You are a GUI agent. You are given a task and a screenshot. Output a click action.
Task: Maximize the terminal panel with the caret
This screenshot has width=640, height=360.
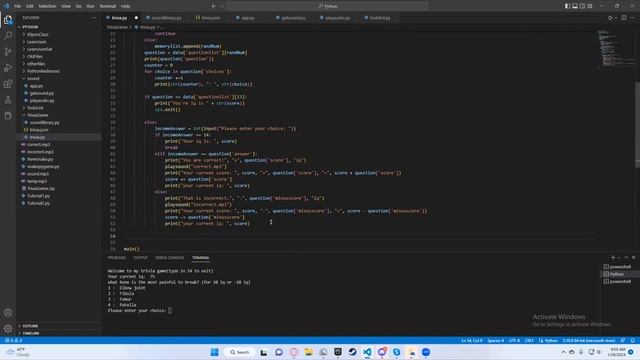pos(626,258)
